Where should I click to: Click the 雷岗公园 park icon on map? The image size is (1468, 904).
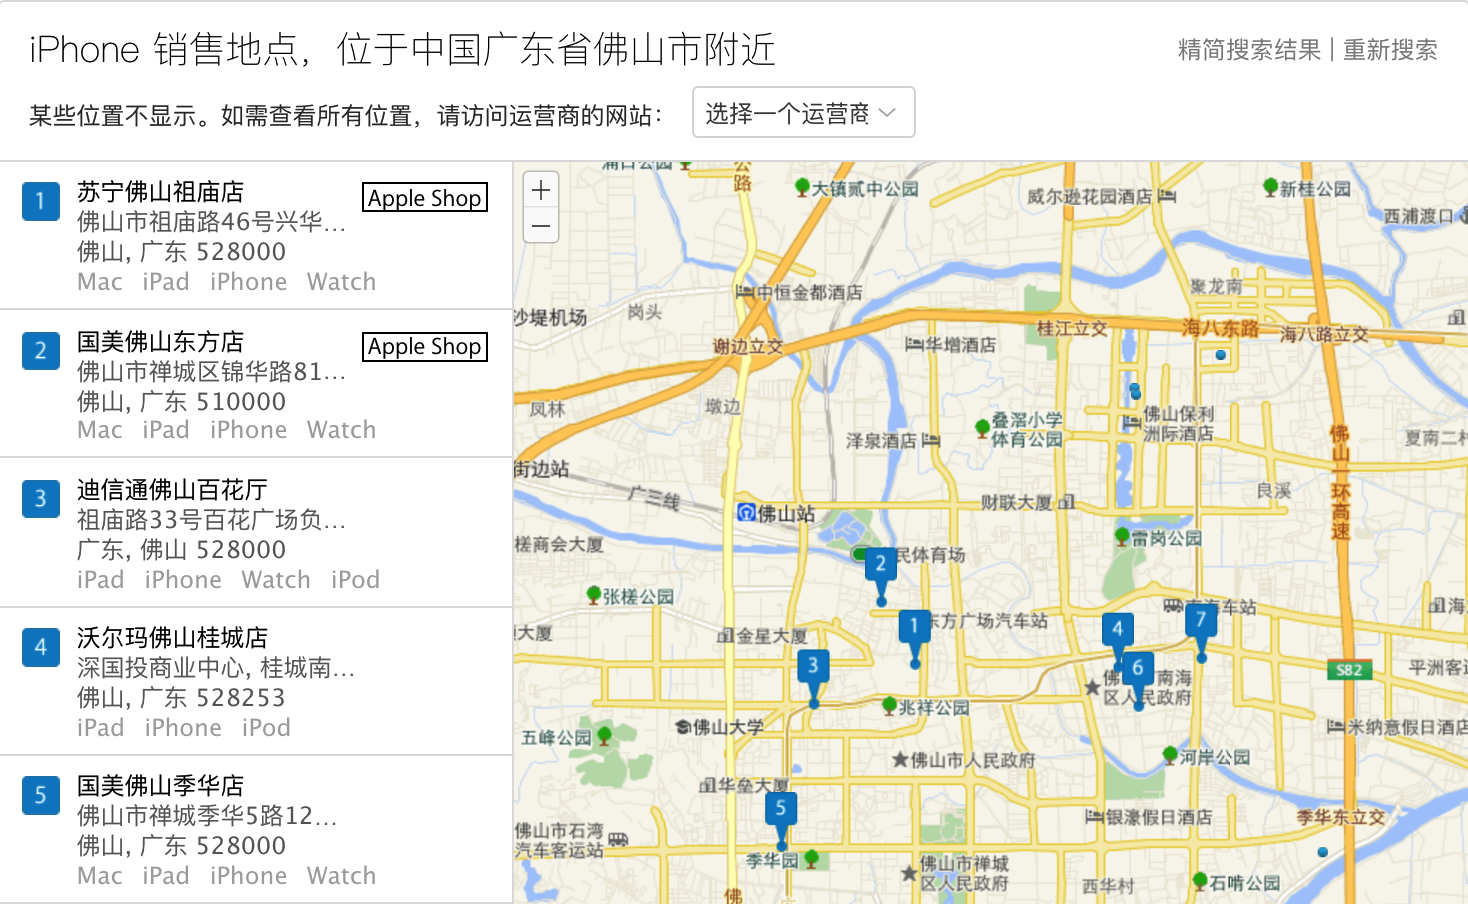(1122, 537)
